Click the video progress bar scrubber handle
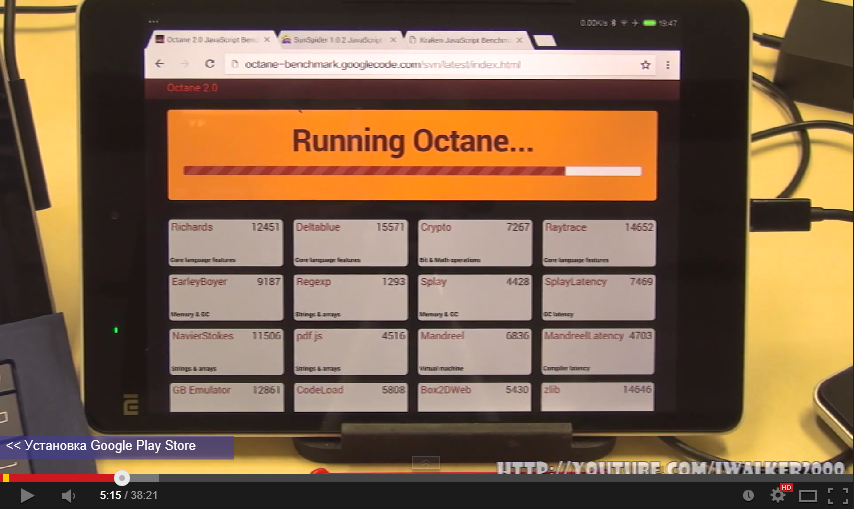The width and height of the screenshot is (854, 509). [122, 478]
